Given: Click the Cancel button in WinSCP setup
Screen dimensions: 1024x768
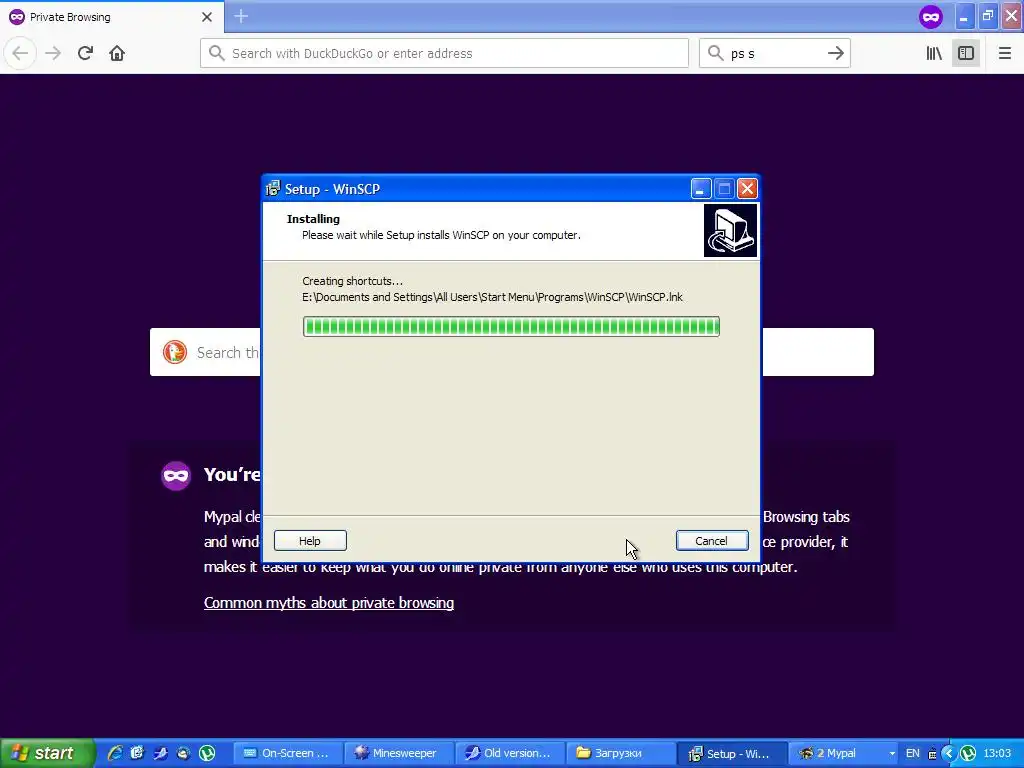Looking at the screenshot, I should (712, 541).
